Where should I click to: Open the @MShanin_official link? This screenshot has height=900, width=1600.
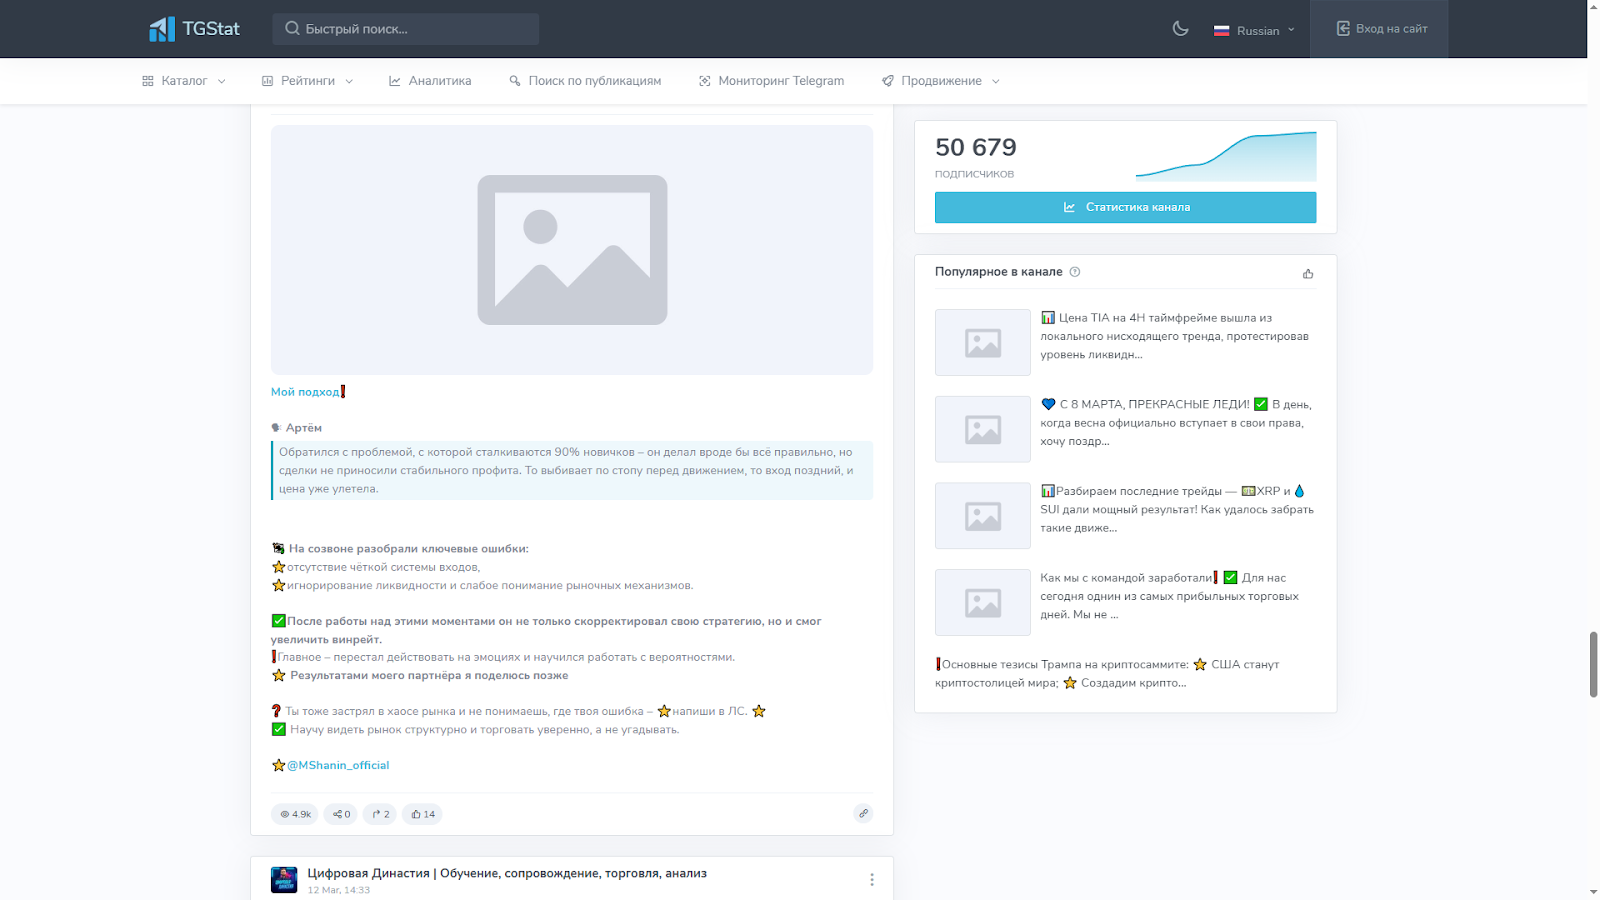[x=338, y=765]
